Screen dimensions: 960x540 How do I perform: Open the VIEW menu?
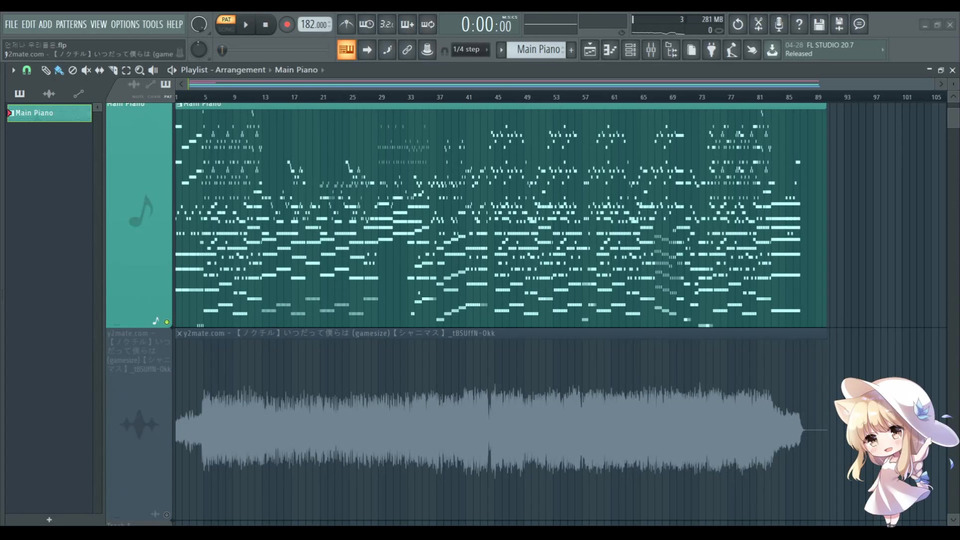point(99,24)
